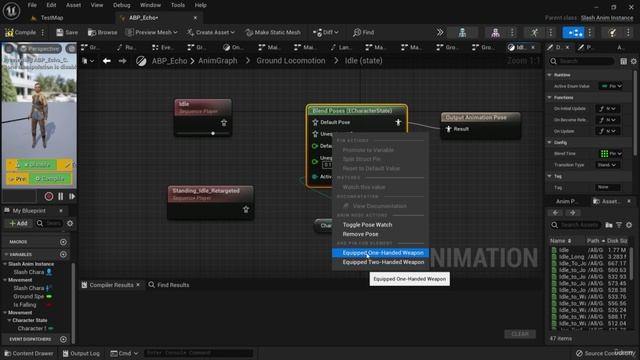Image resolution: width=640 pixels, height=360 pixels.
Task: Open Details panel settings gear
Action: [633, 61]
